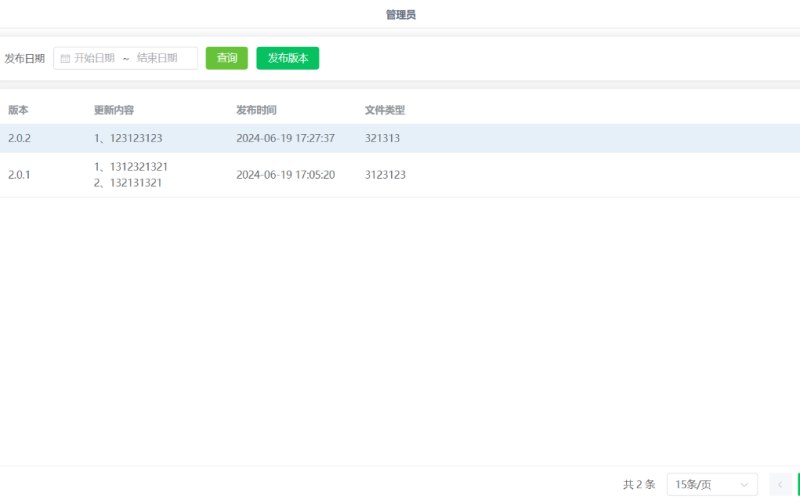Click the 更新内容 column header
The width and height of the screenshot is (800, 500).
(x=114, y=110)
